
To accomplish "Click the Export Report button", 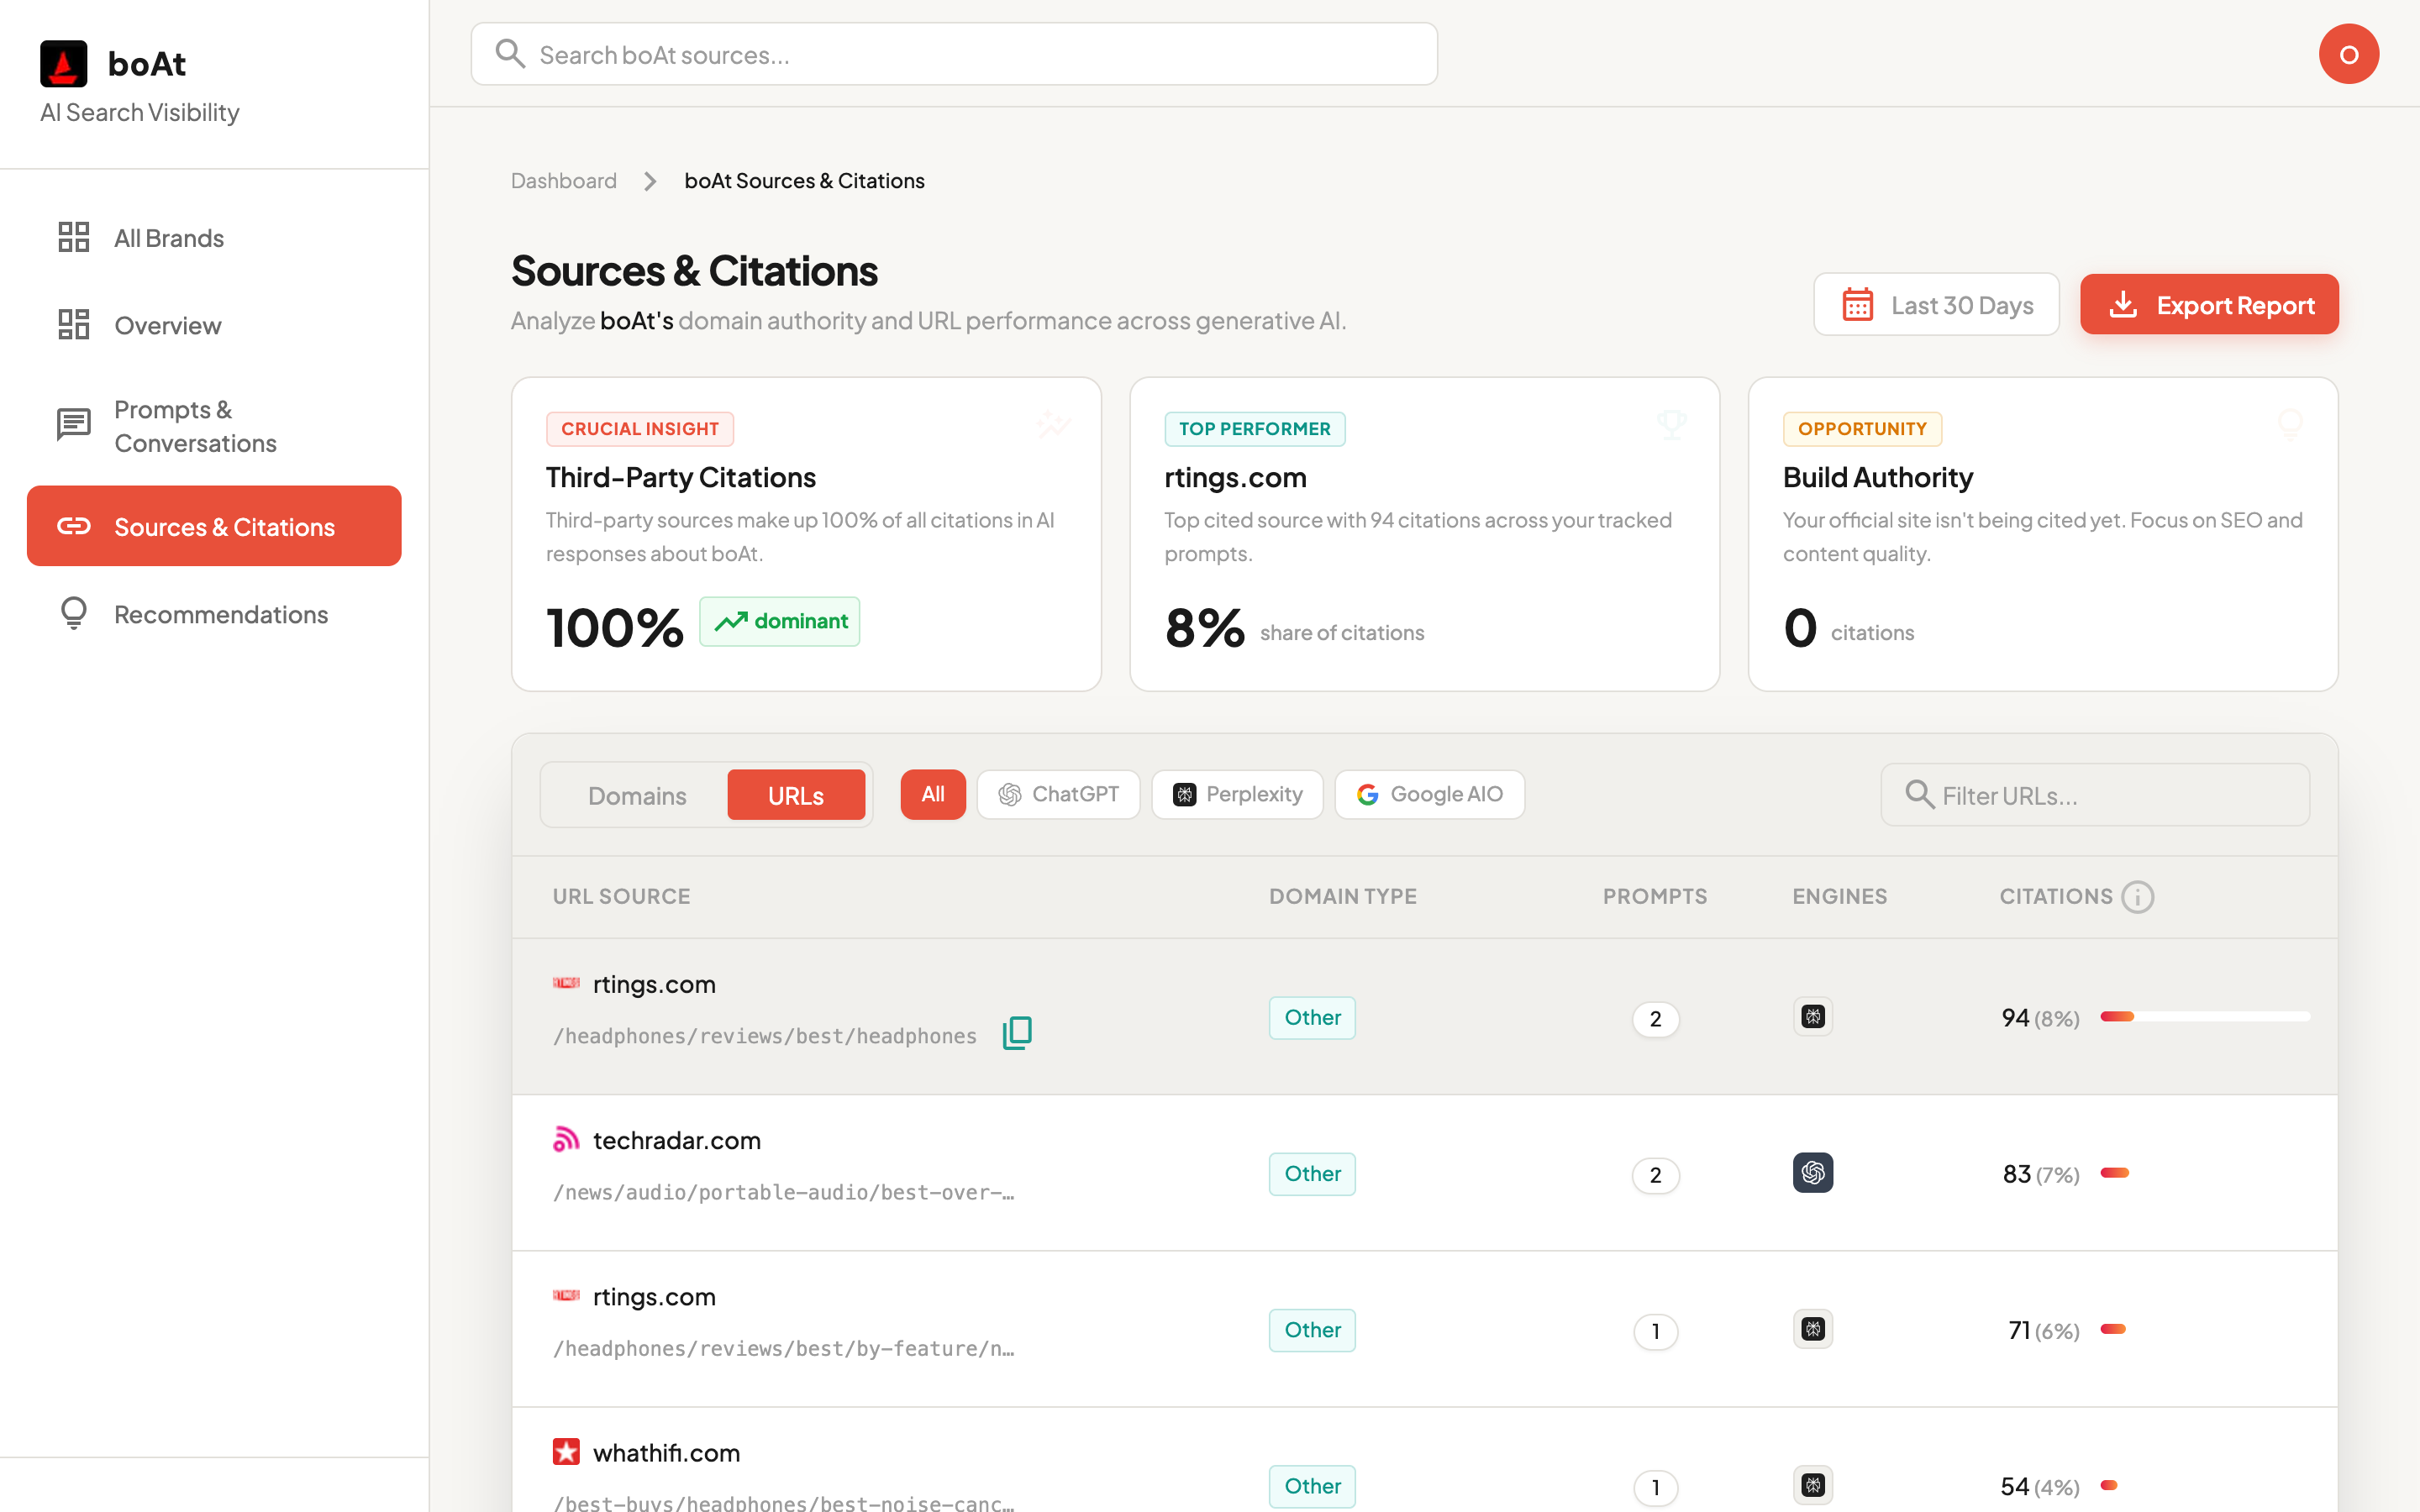I will [x=2209, y=305].
